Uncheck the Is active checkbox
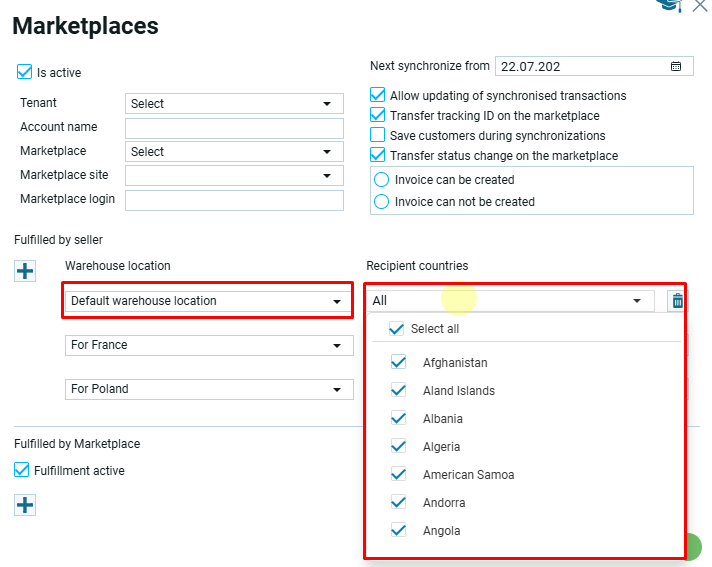Viewport: 712px width, 567px height. 25,72
